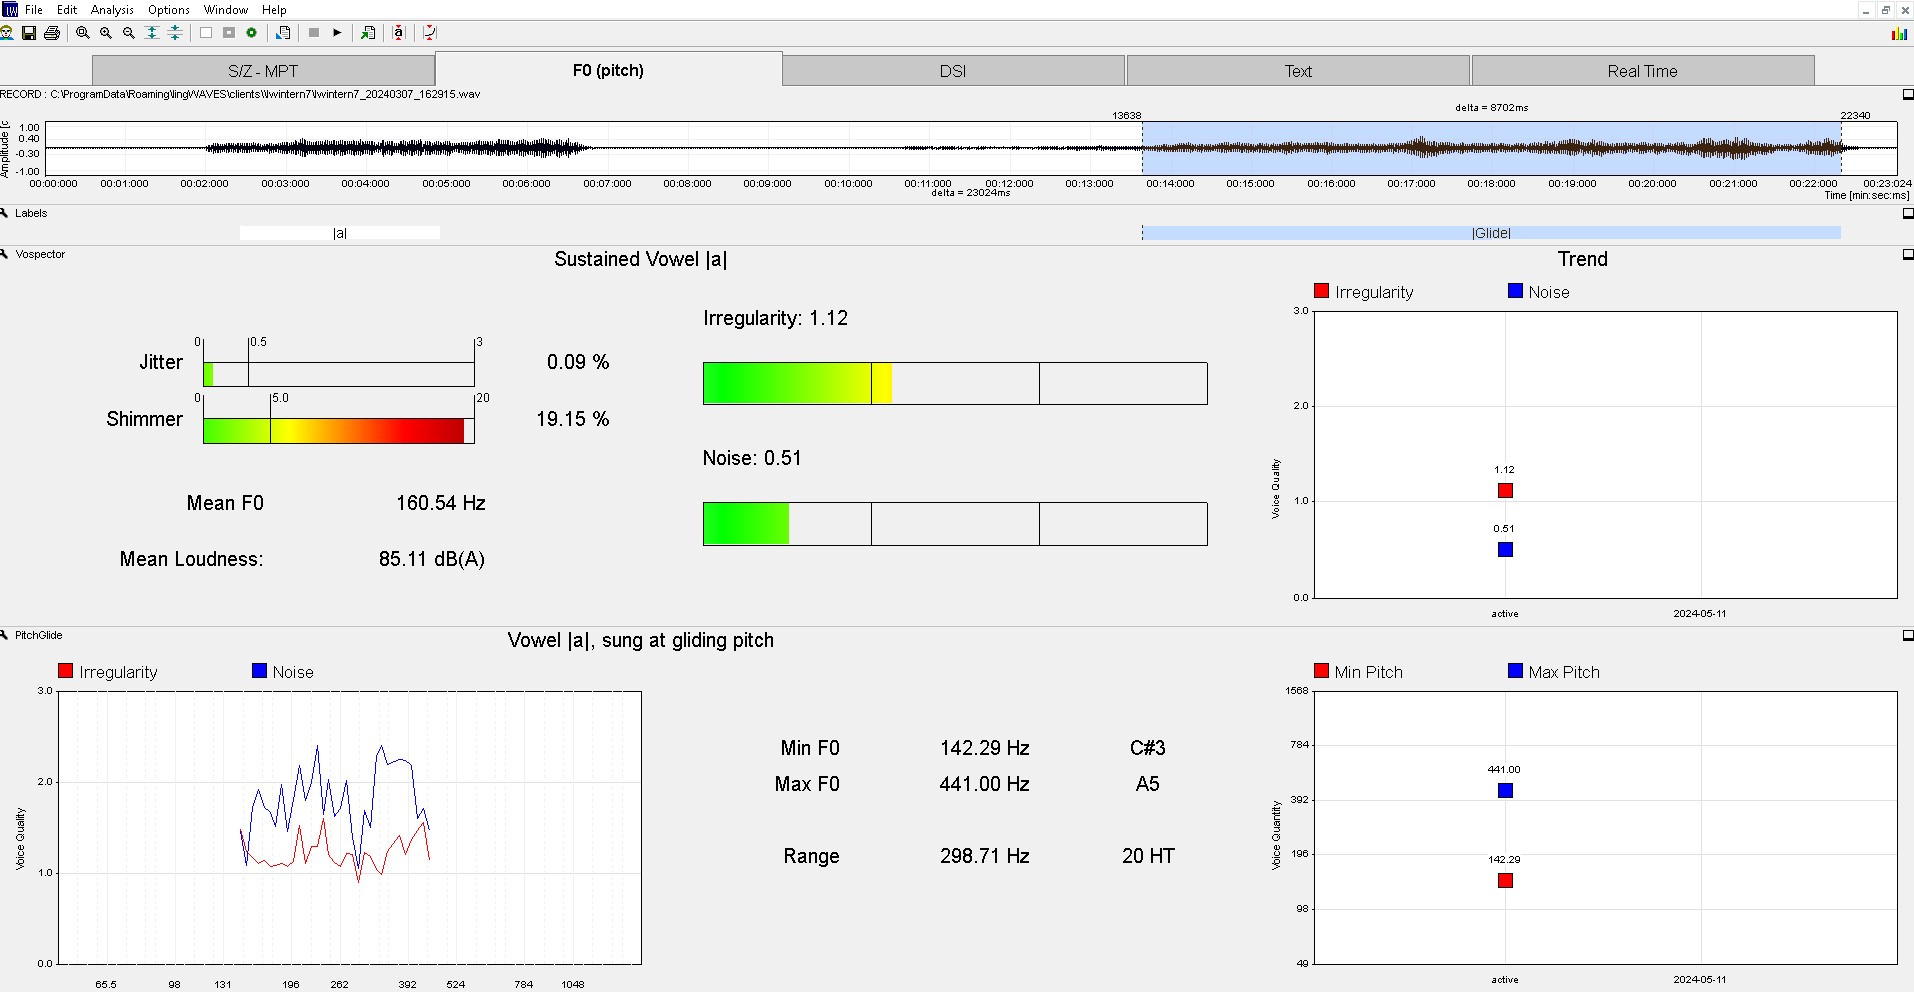Click the Stop playback square button
The width and height of the screenshot is (1914, 992).
(x=314, y=33)
